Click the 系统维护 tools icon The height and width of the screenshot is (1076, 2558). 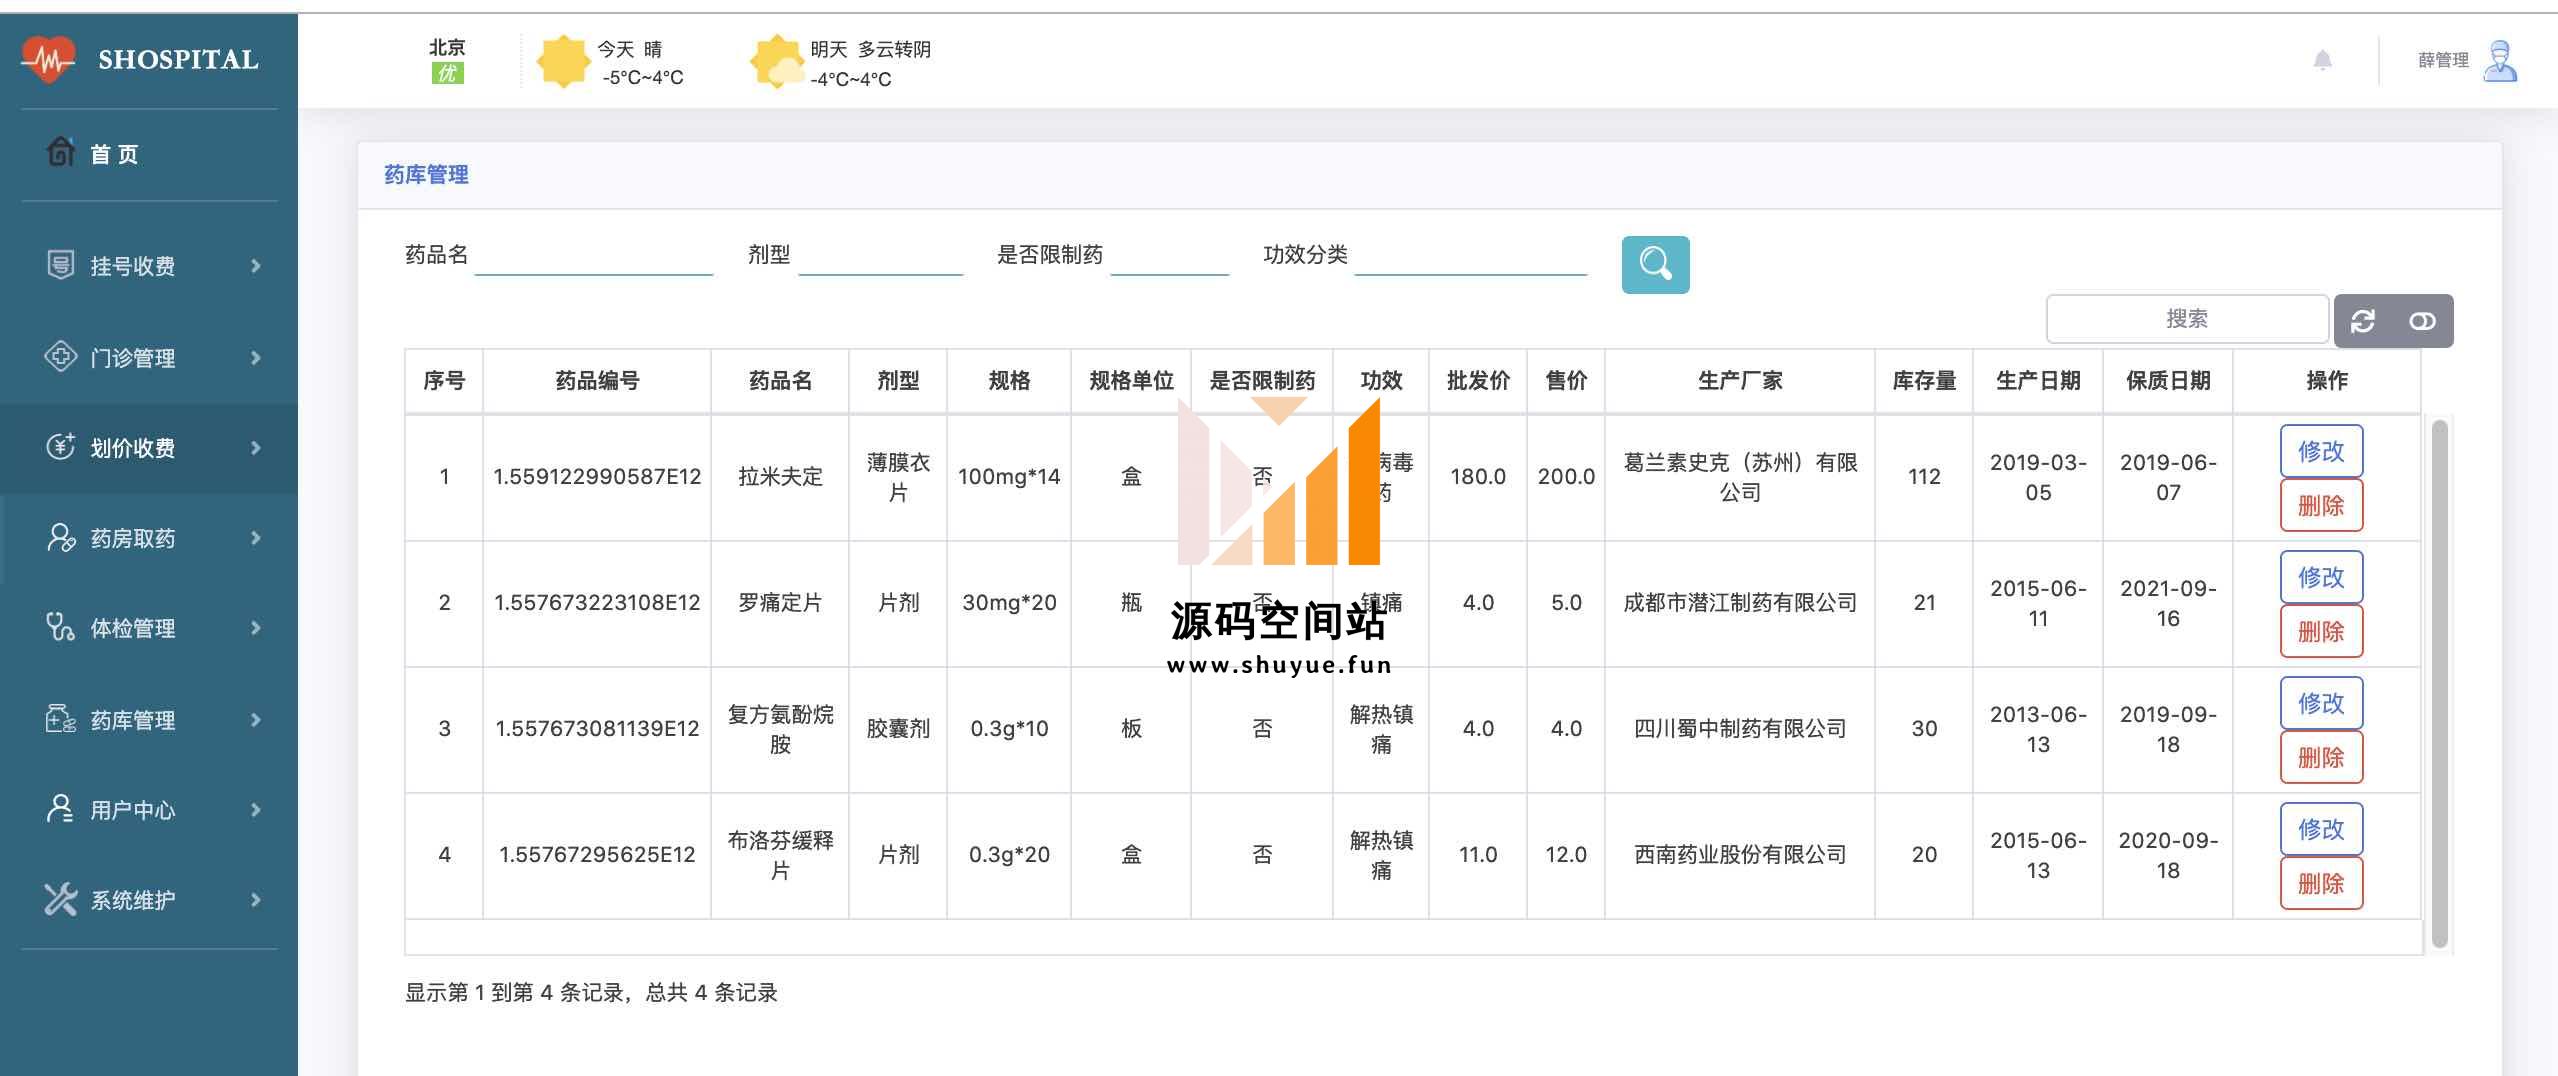click(x=60, y=899)
